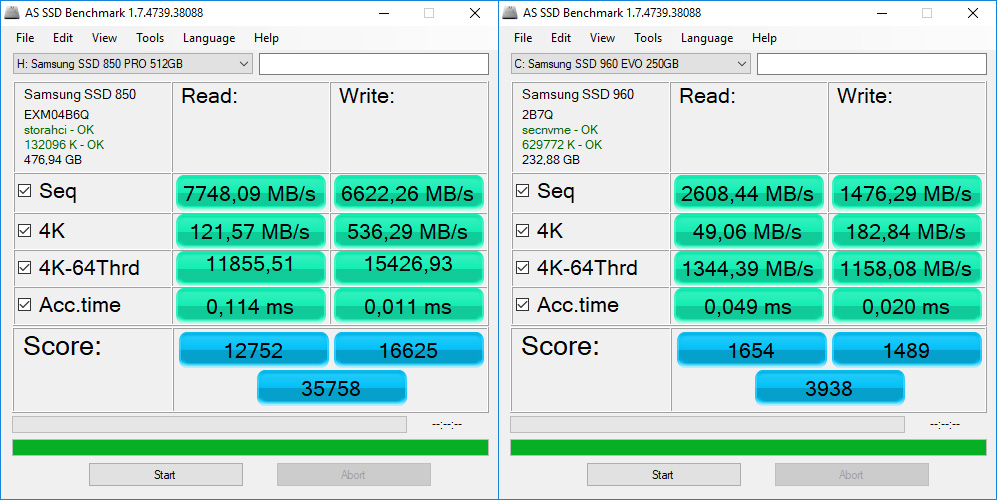Screen dimensions: 997x500
Task: Click the 1489 write score
Action: coord(907,349)
